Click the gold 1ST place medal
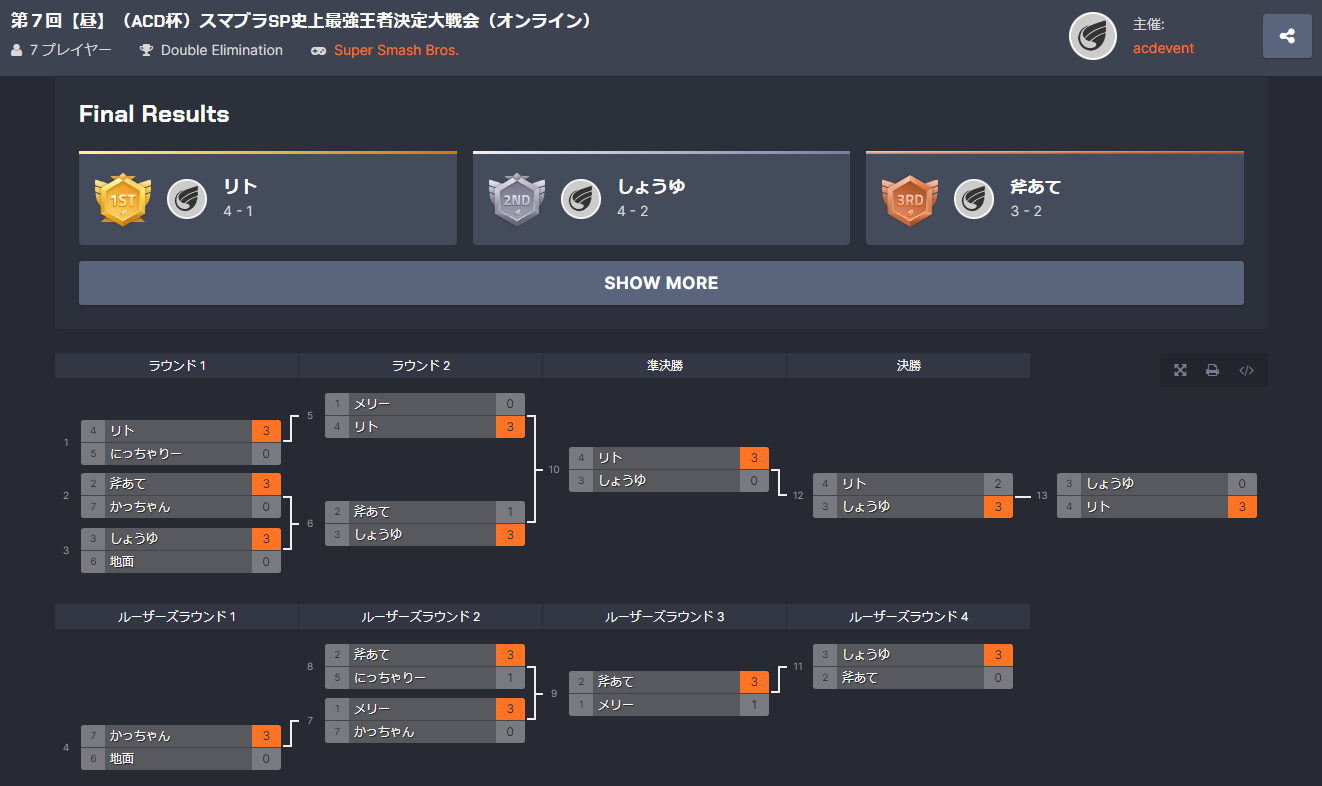Viewport: 1322px width, 786px height. click(122, 199)
